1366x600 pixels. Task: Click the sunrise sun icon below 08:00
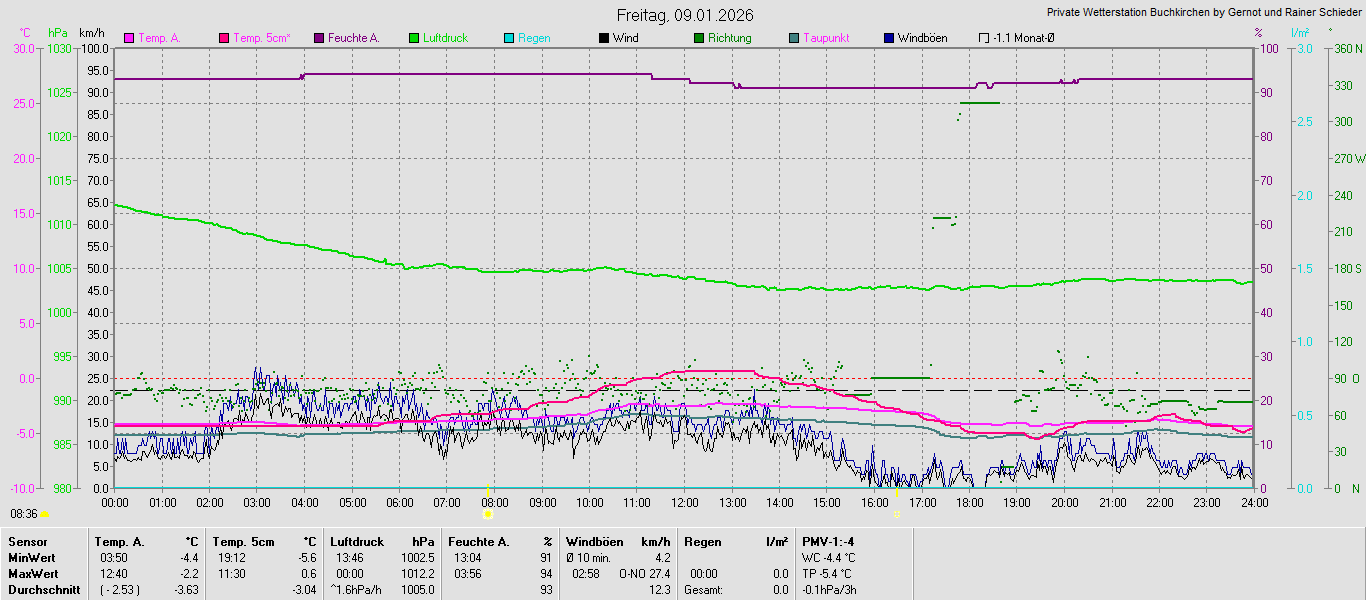click(x=488, y=514)
